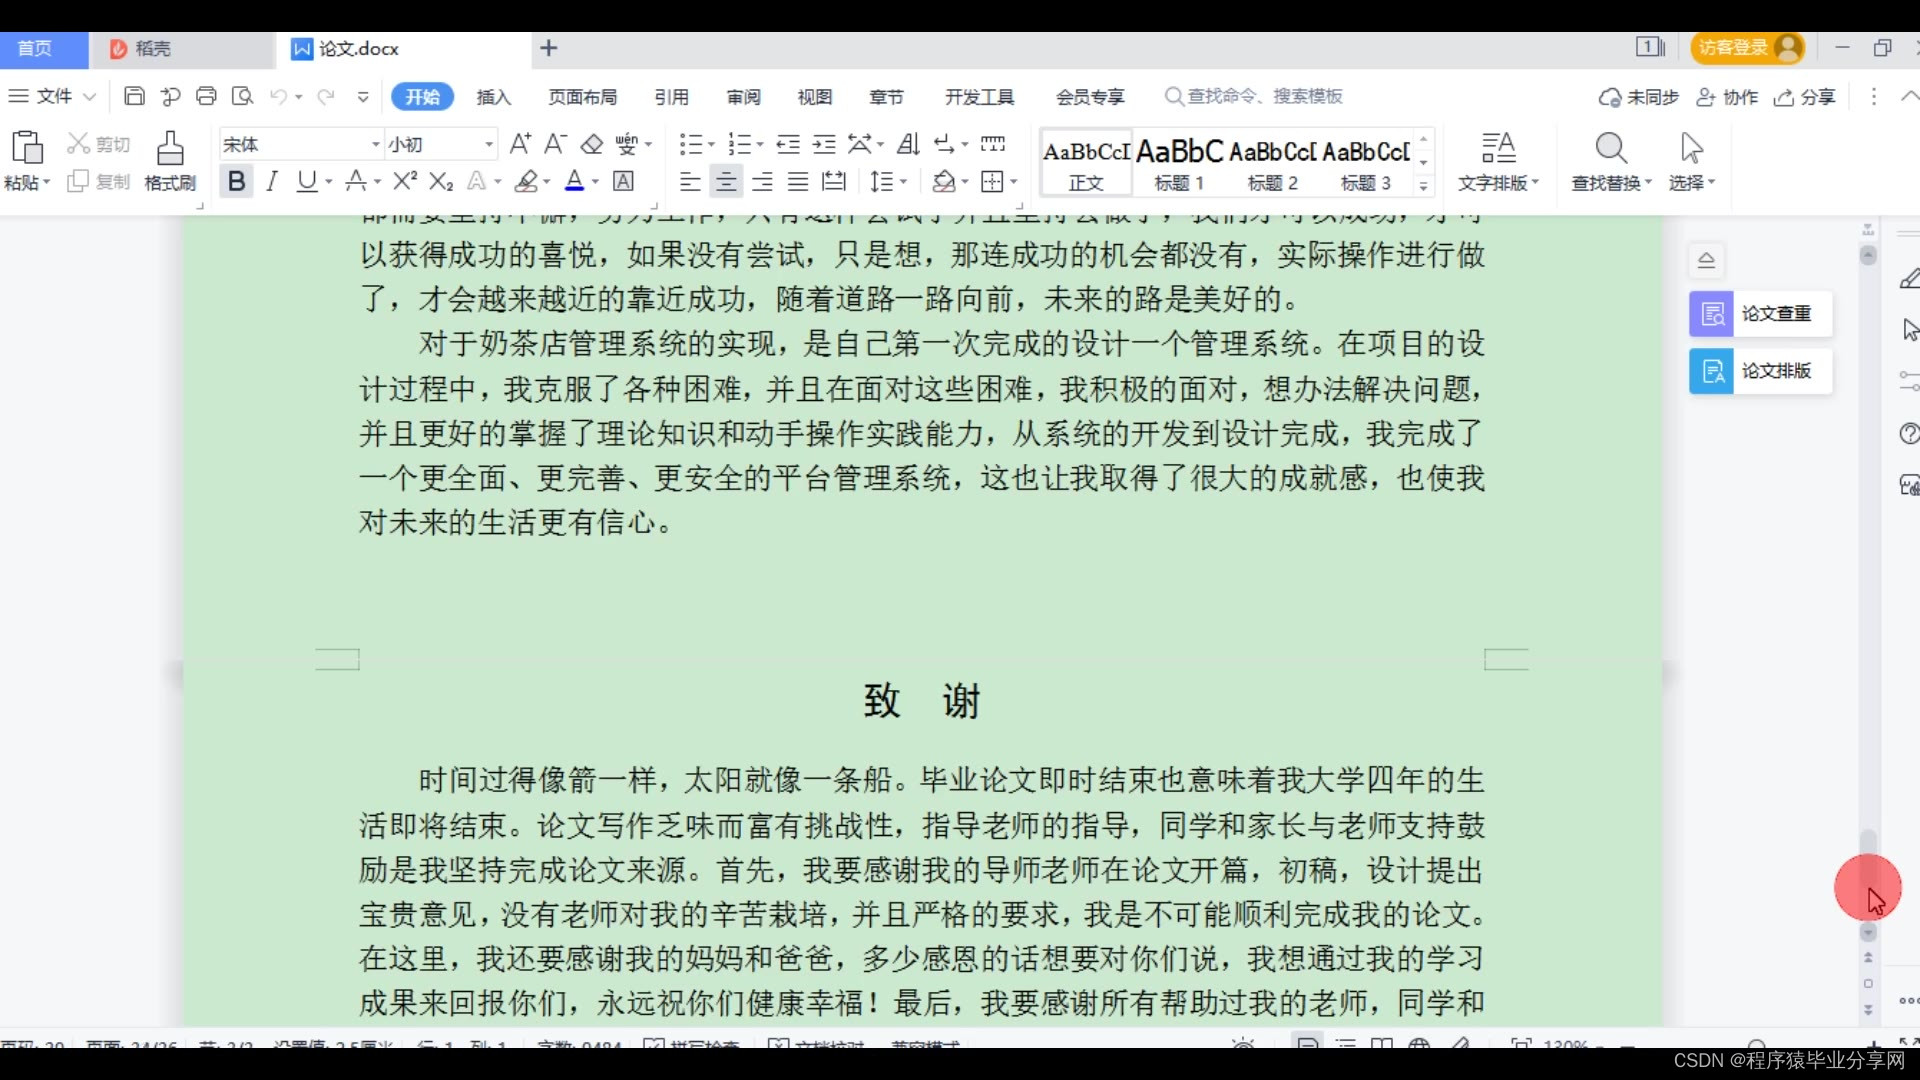Screen dimensions: 1920x1080
Task: Click the italic formatting icon
Action: point(271,181)
